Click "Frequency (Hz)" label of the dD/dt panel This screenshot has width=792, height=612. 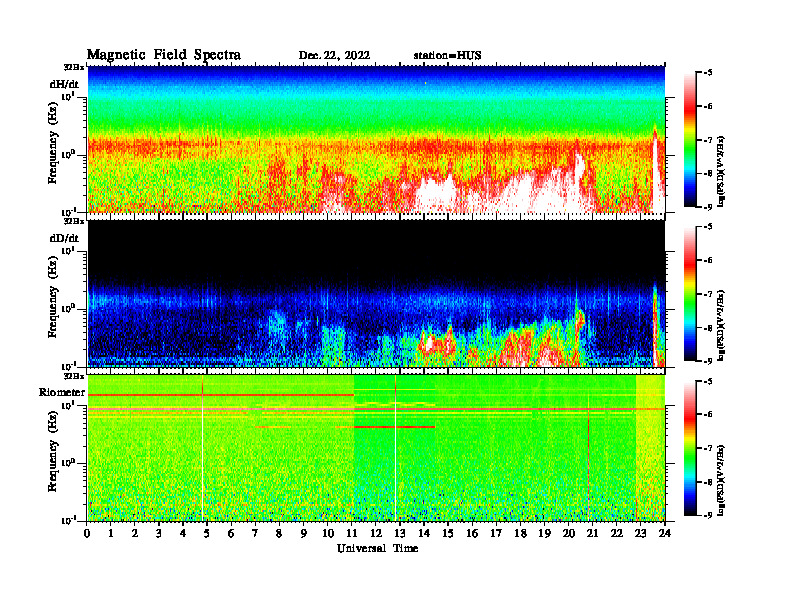pyautogui.click(x=53, y=297)
